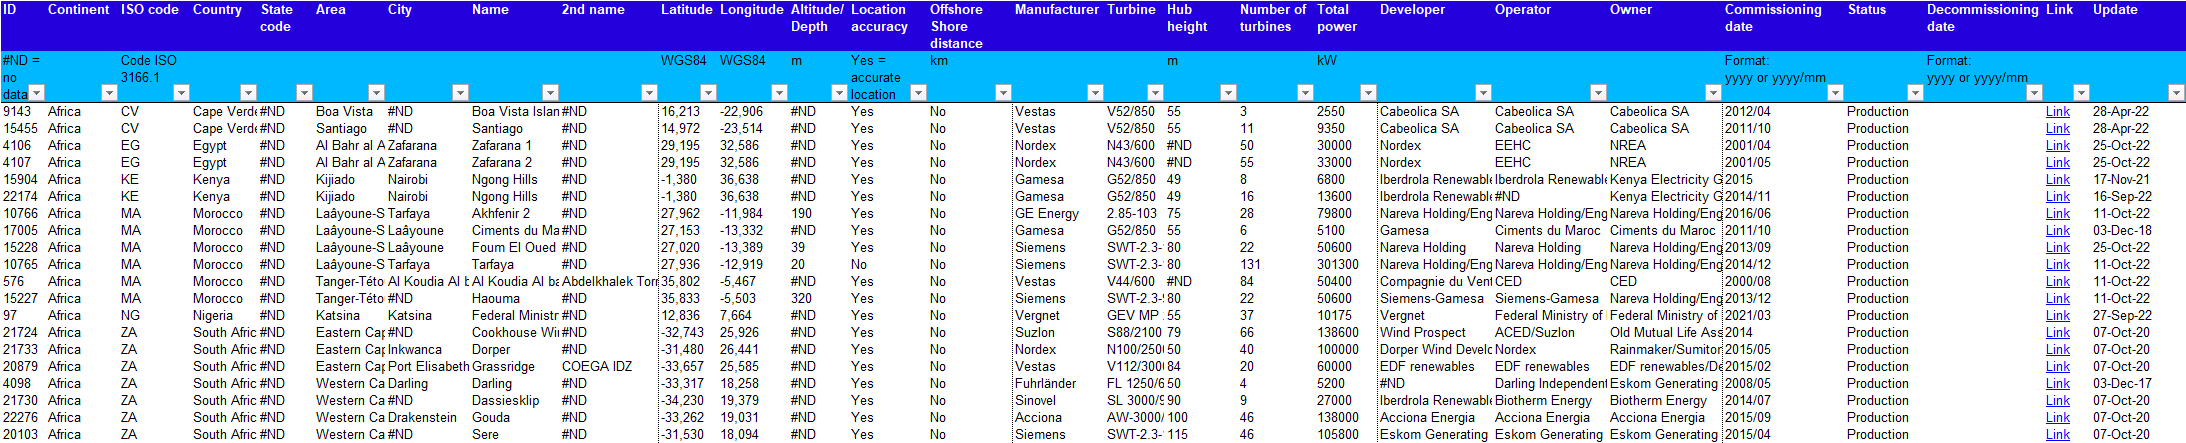Open the Link in the Gouda row

tap(2057, 417)
